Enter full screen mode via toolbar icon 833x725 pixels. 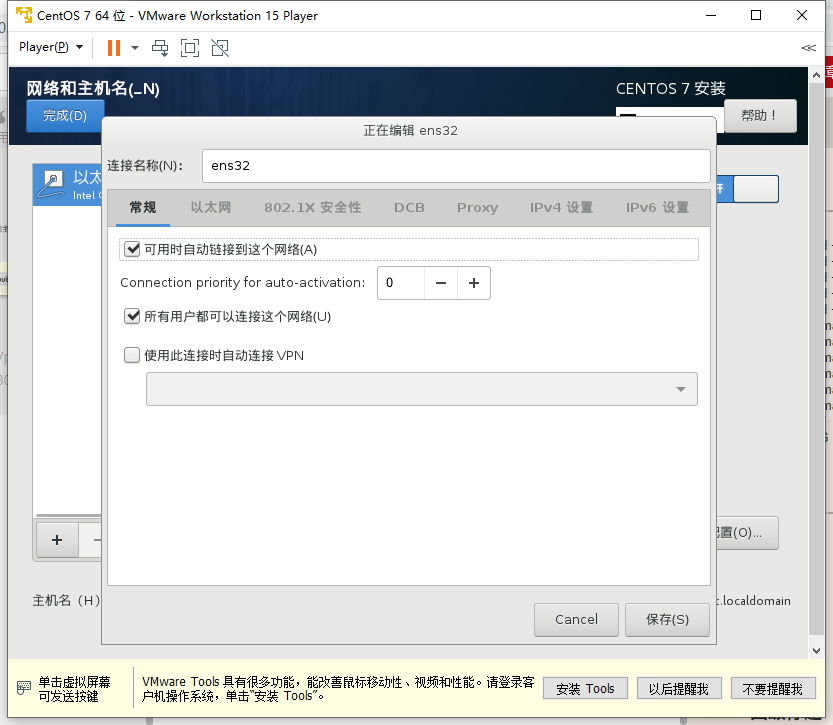tap(190, 47)
